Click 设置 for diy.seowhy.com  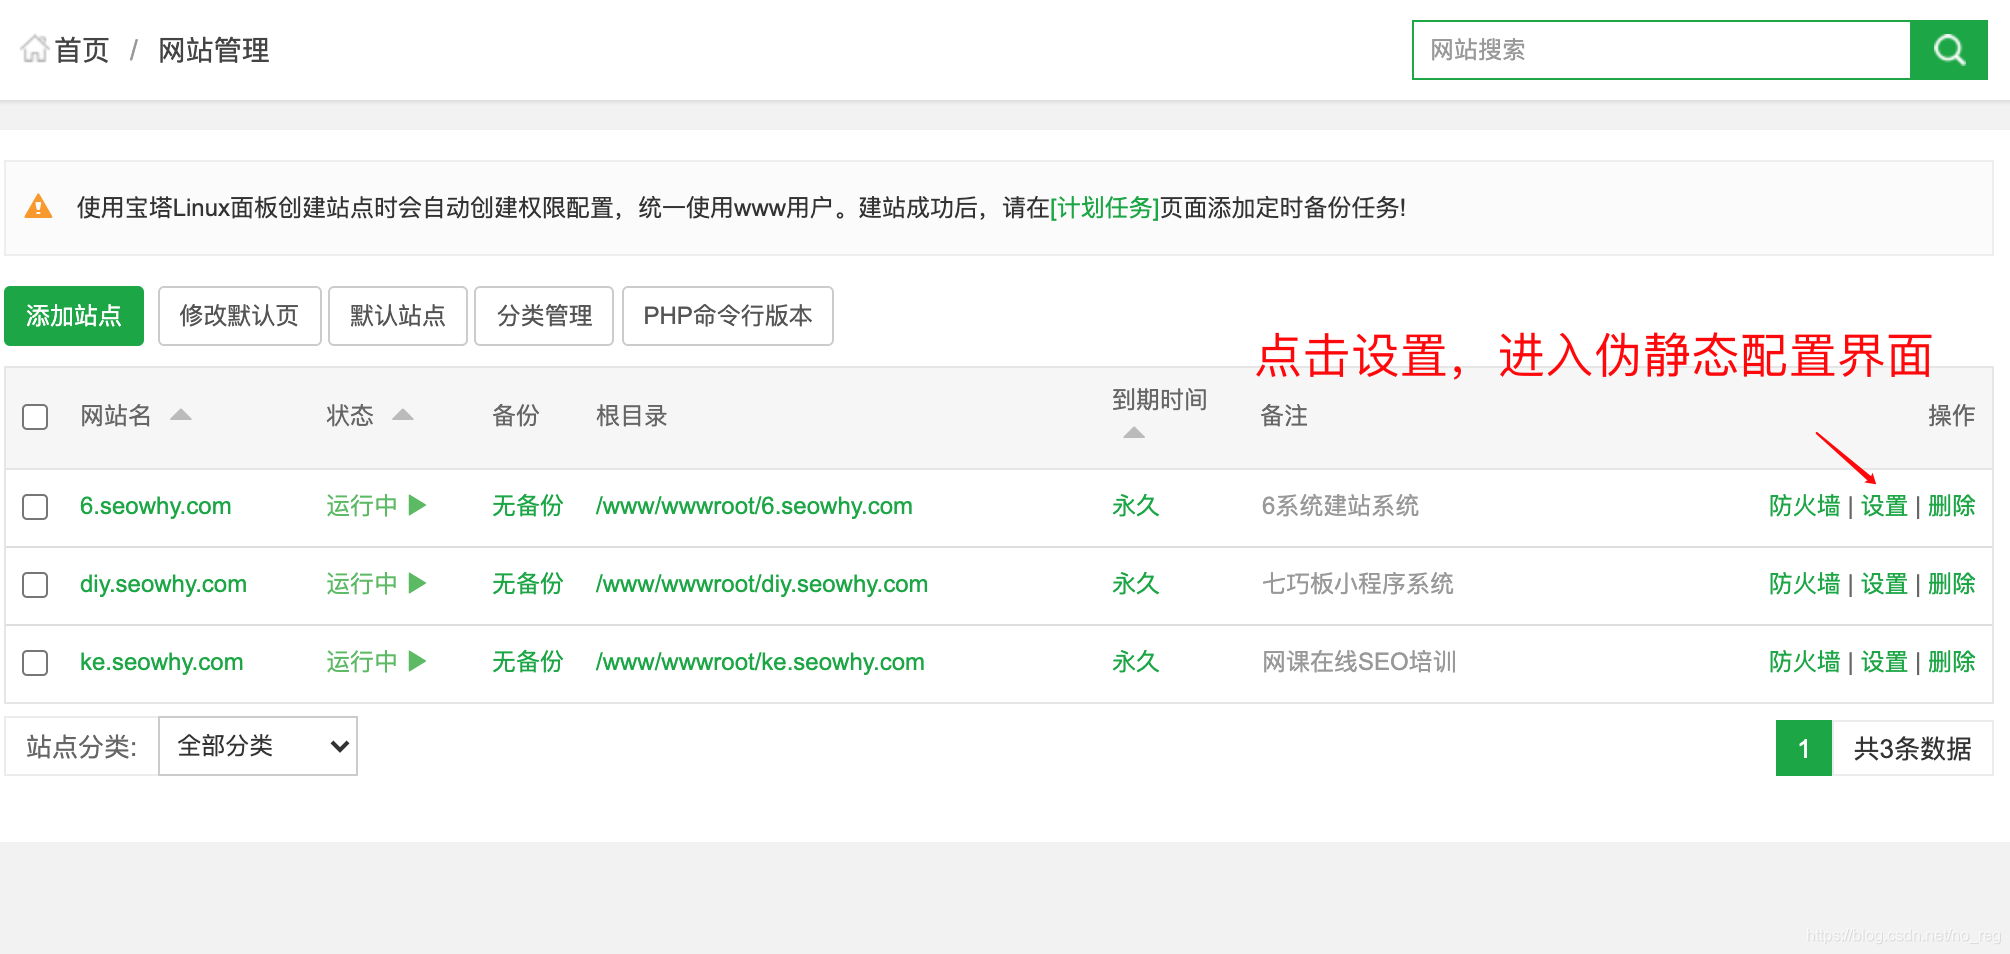click(x=1884, y=584)
